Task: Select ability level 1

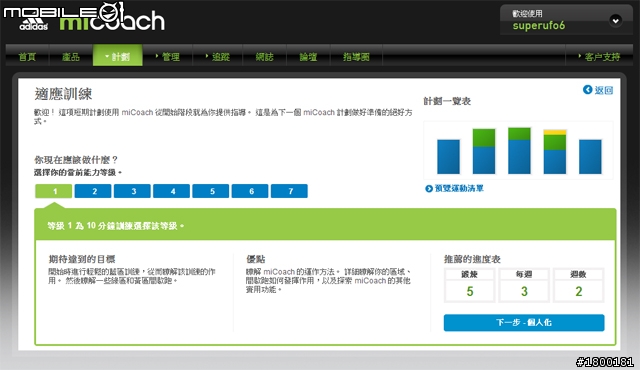Action: pos(54,191)
